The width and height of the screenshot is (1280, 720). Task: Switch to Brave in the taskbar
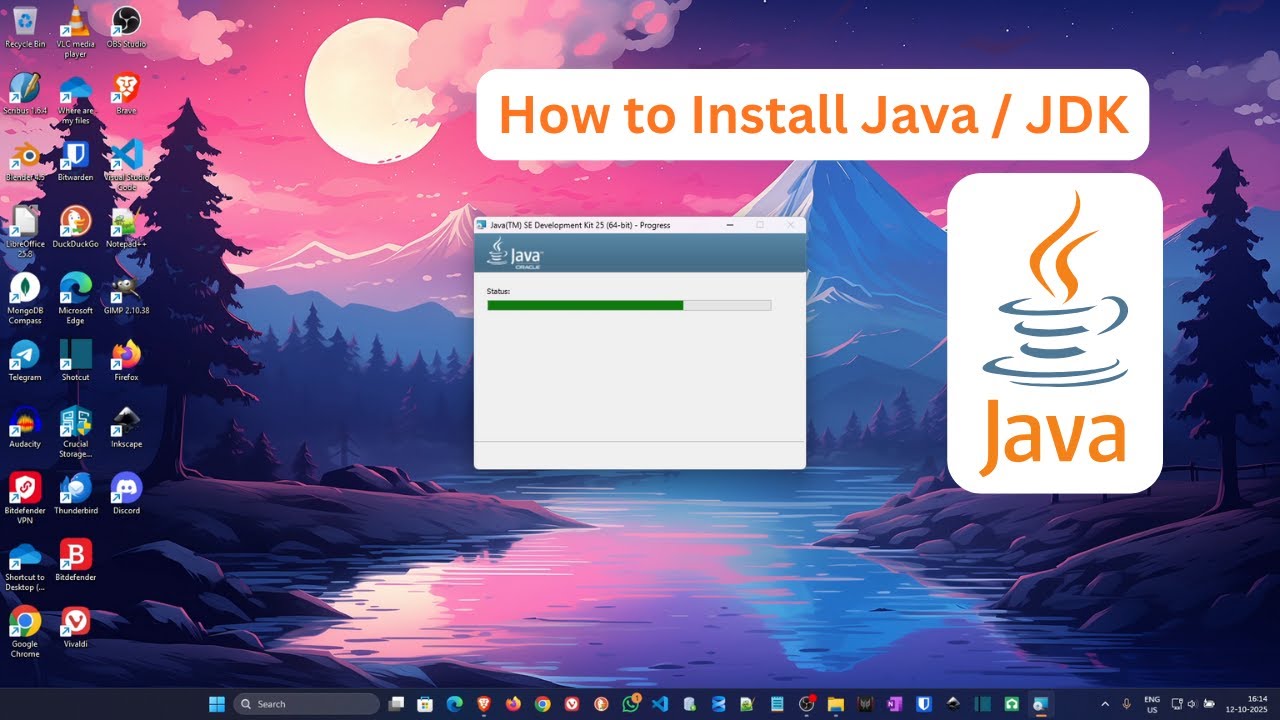(484, 704)
